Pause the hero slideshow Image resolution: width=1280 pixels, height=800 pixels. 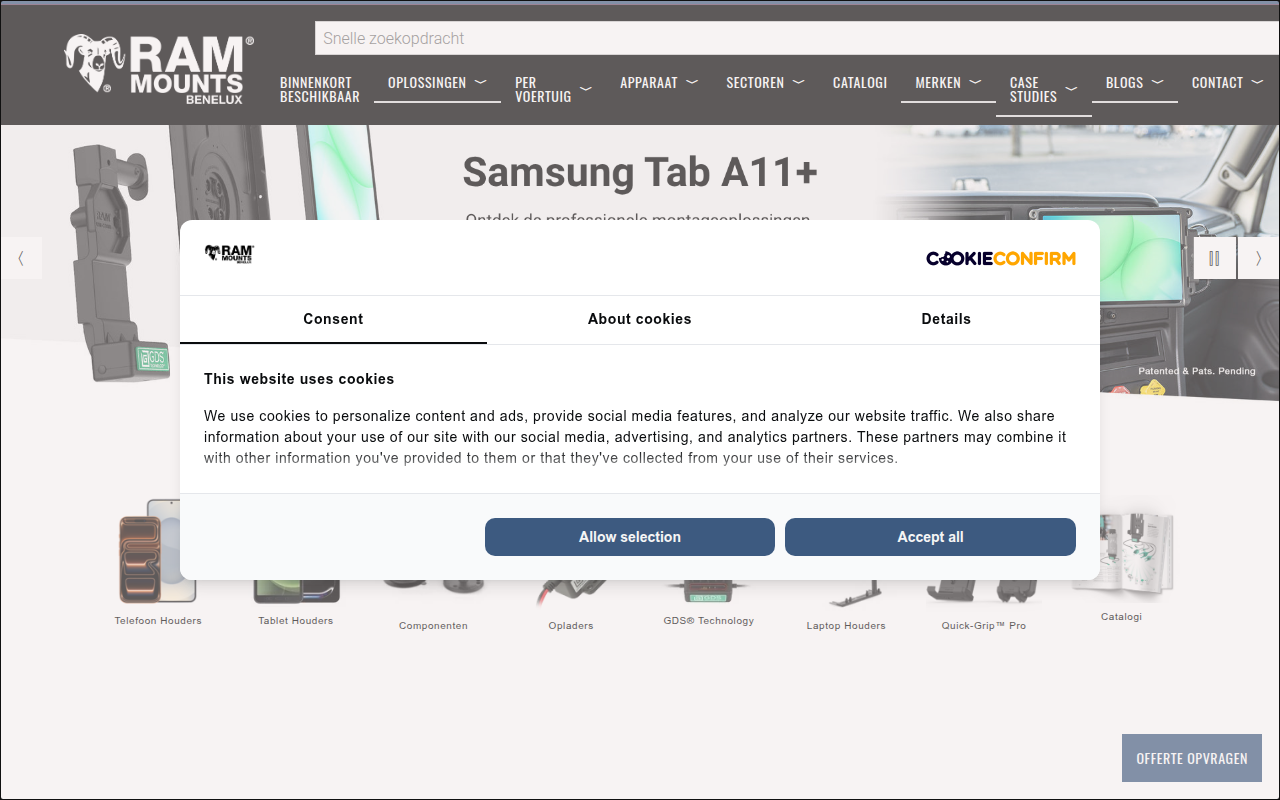[1214, 258]
